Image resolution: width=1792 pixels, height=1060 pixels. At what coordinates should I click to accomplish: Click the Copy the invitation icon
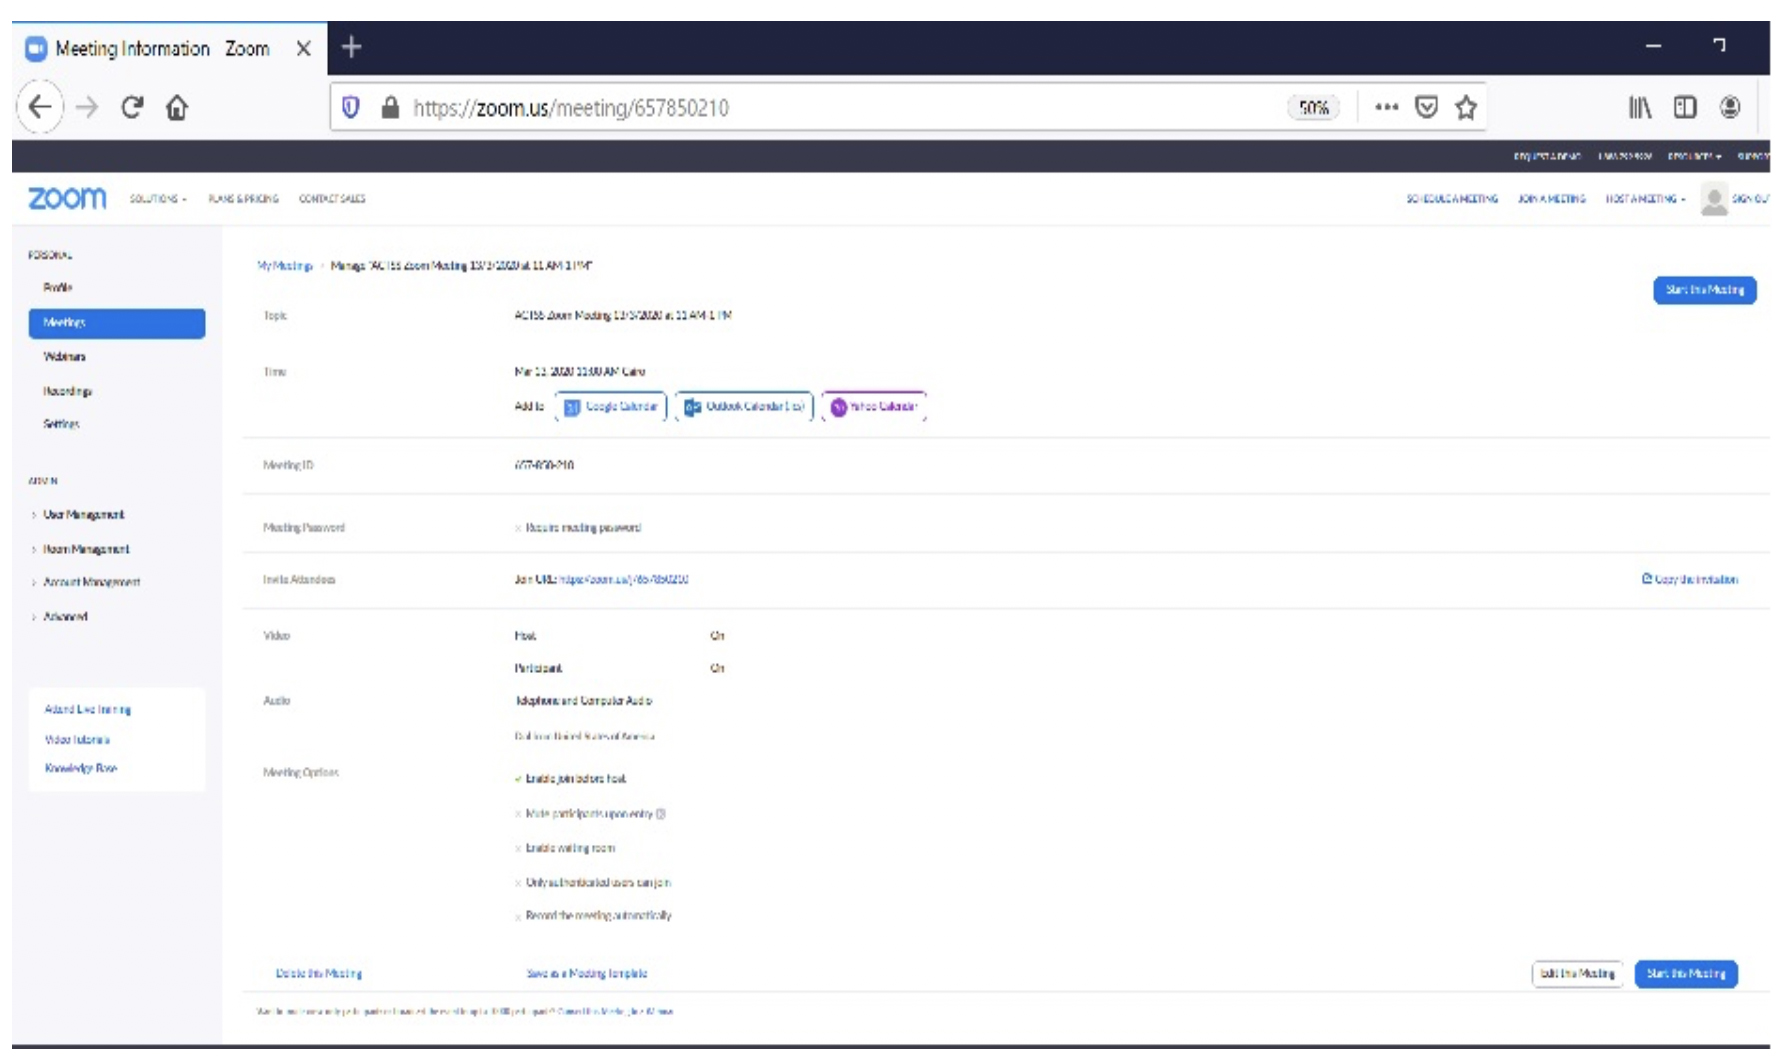pyautogui.click(x=1647, y=578)
